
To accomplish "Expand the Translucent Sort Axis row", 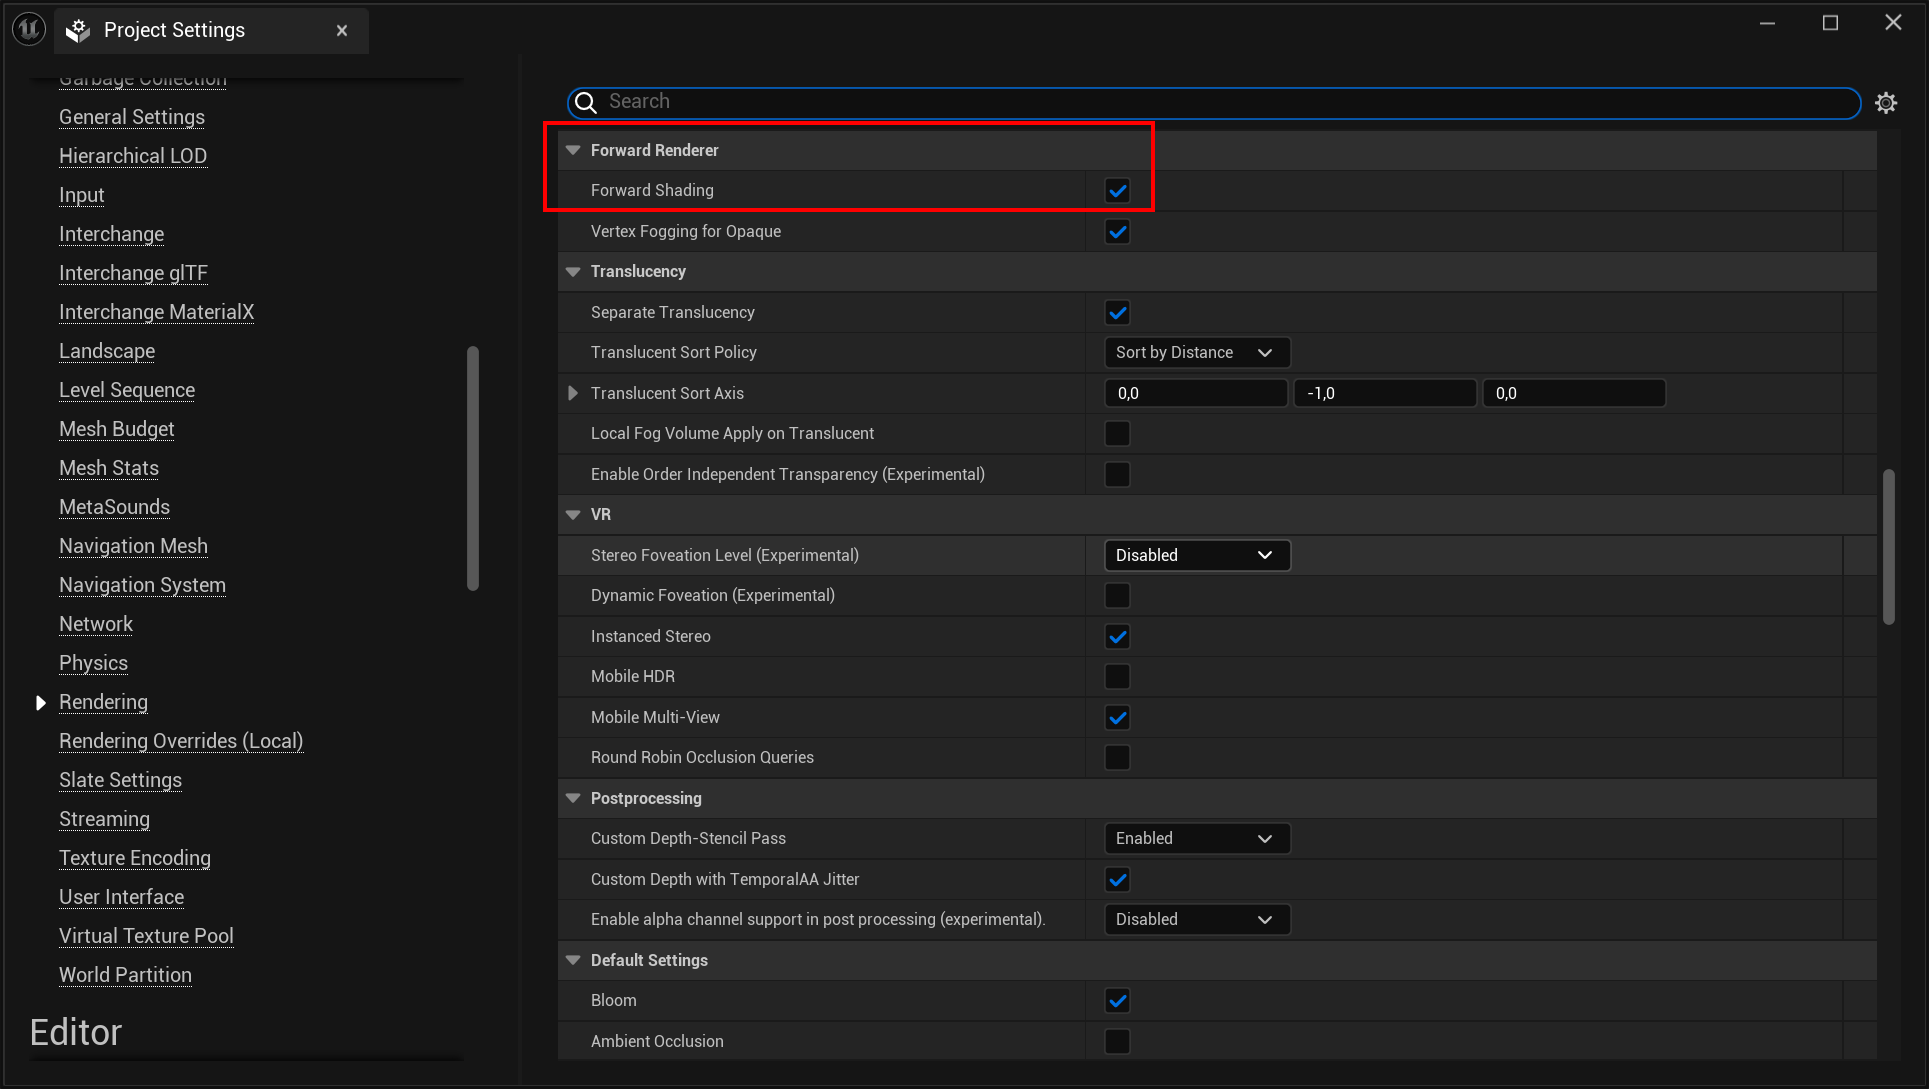I will (x=572, y=392).
